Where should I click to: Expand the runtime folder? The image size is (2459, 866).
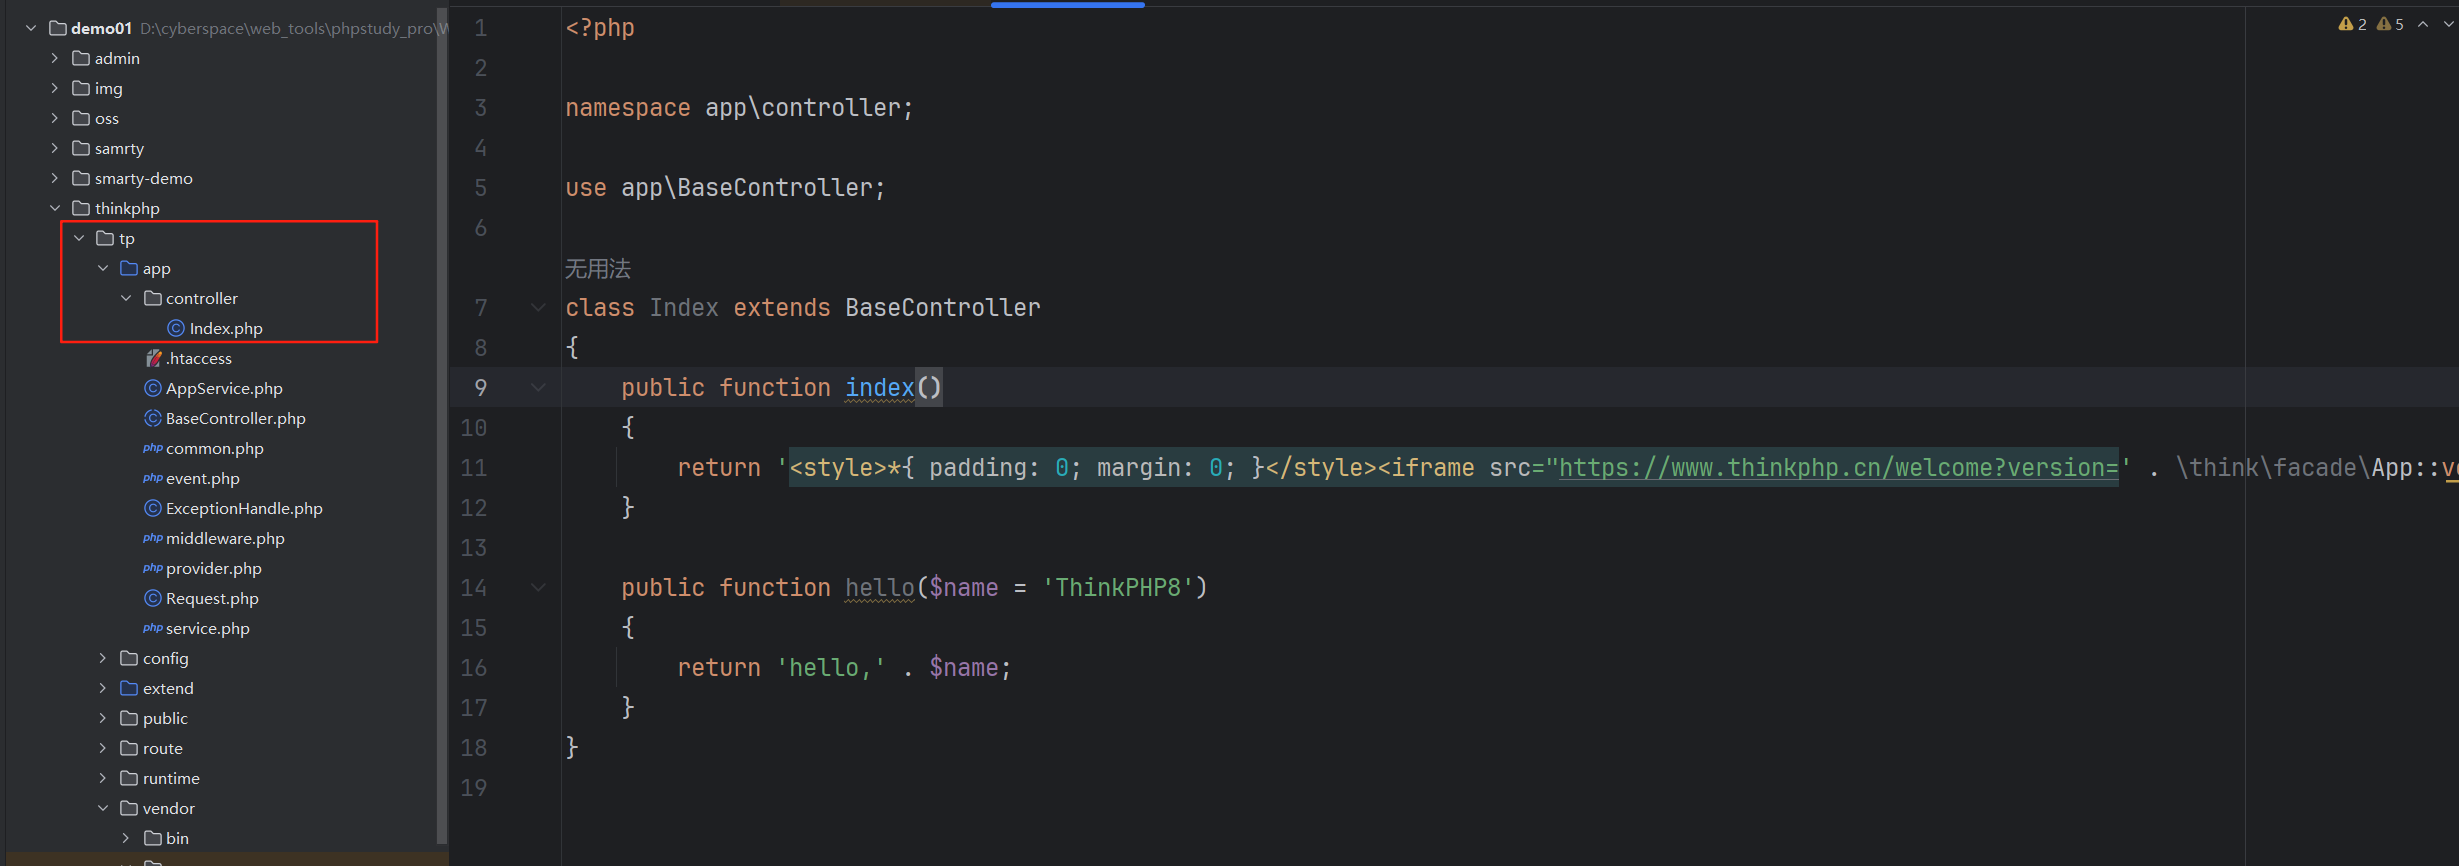click(x=103, y=778)
